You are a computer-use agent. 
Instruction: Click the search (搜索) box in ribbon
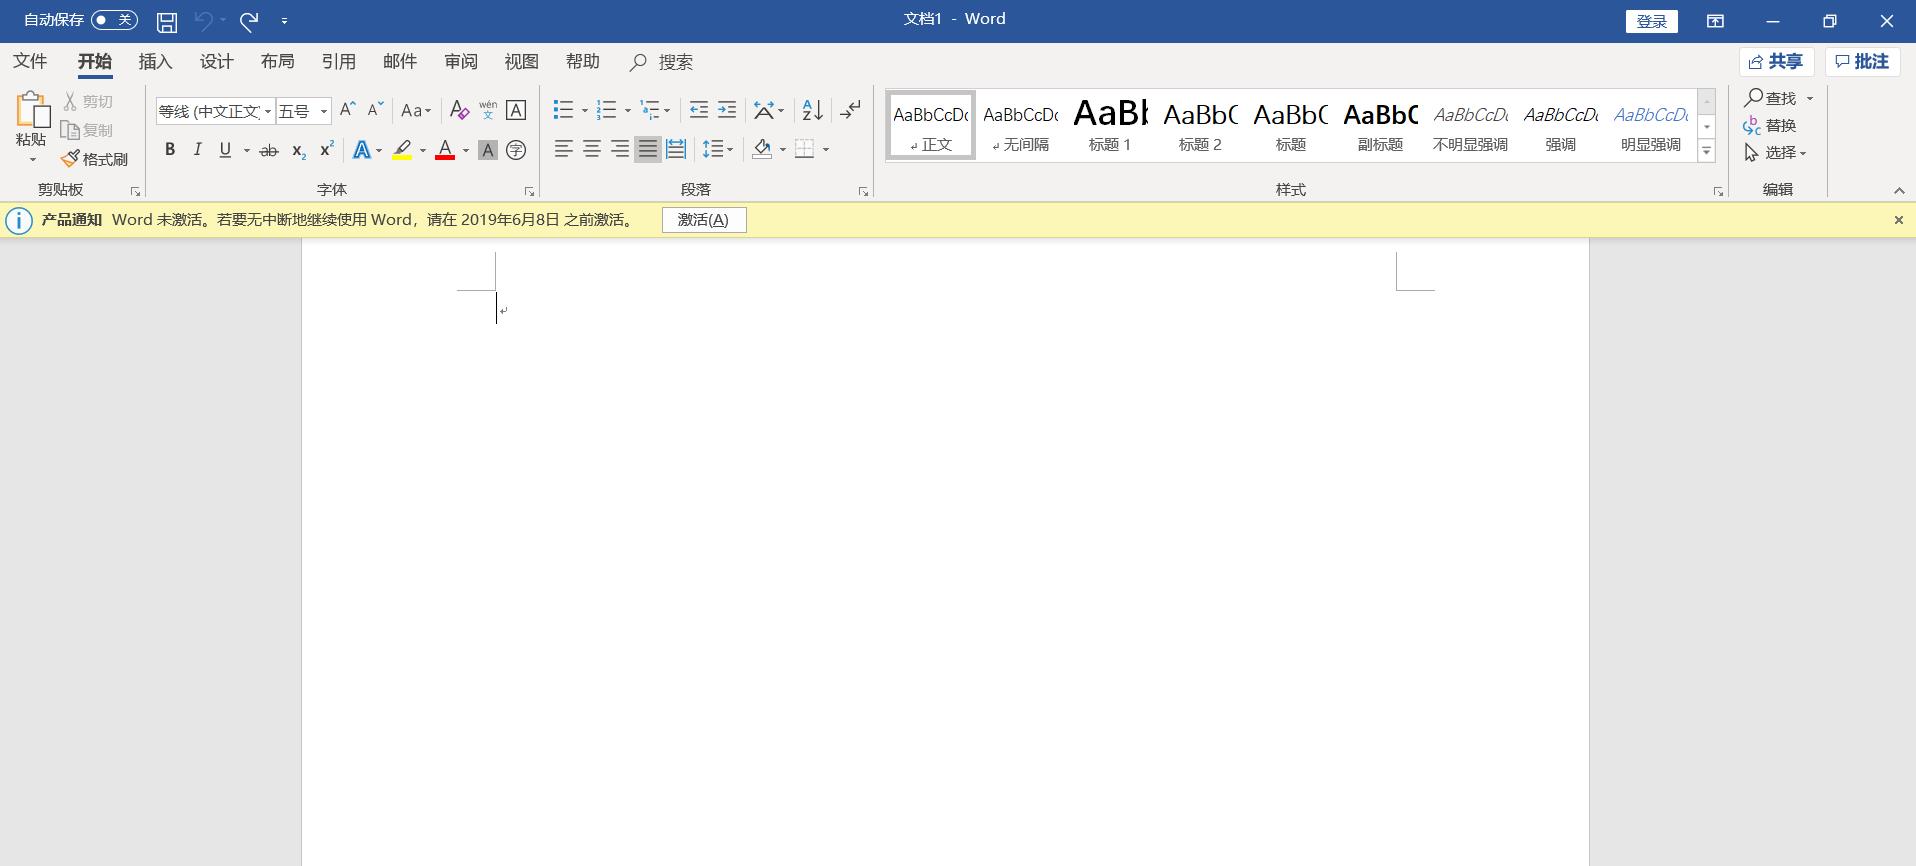[661, 62]
